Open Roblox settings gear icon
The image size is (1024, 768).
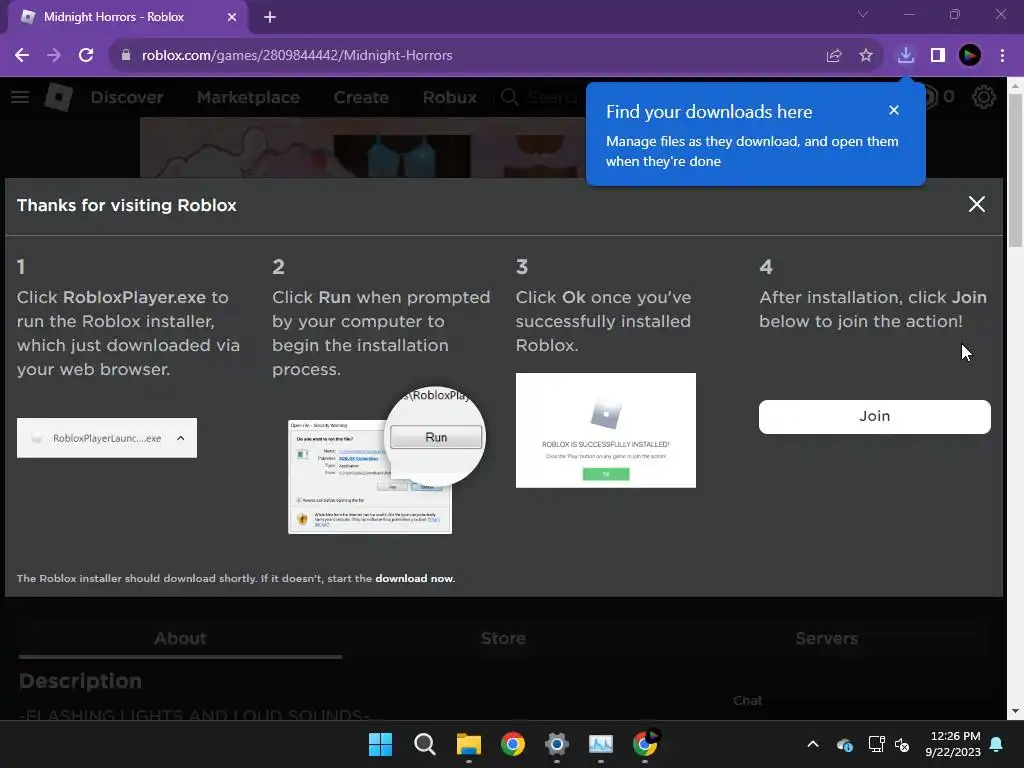point(984,97)
